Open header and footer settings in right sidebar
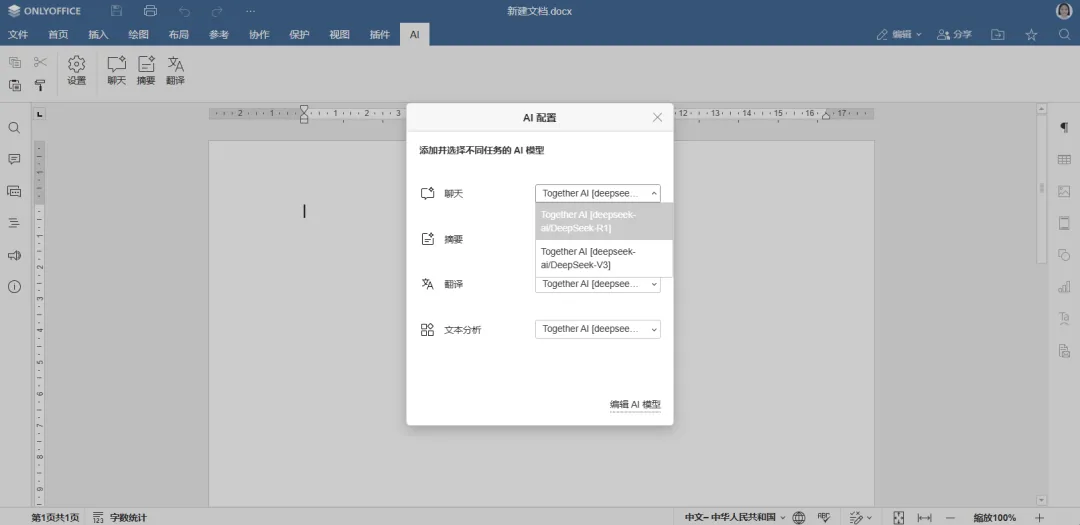1080x525 pixels. coord(1064,223)
